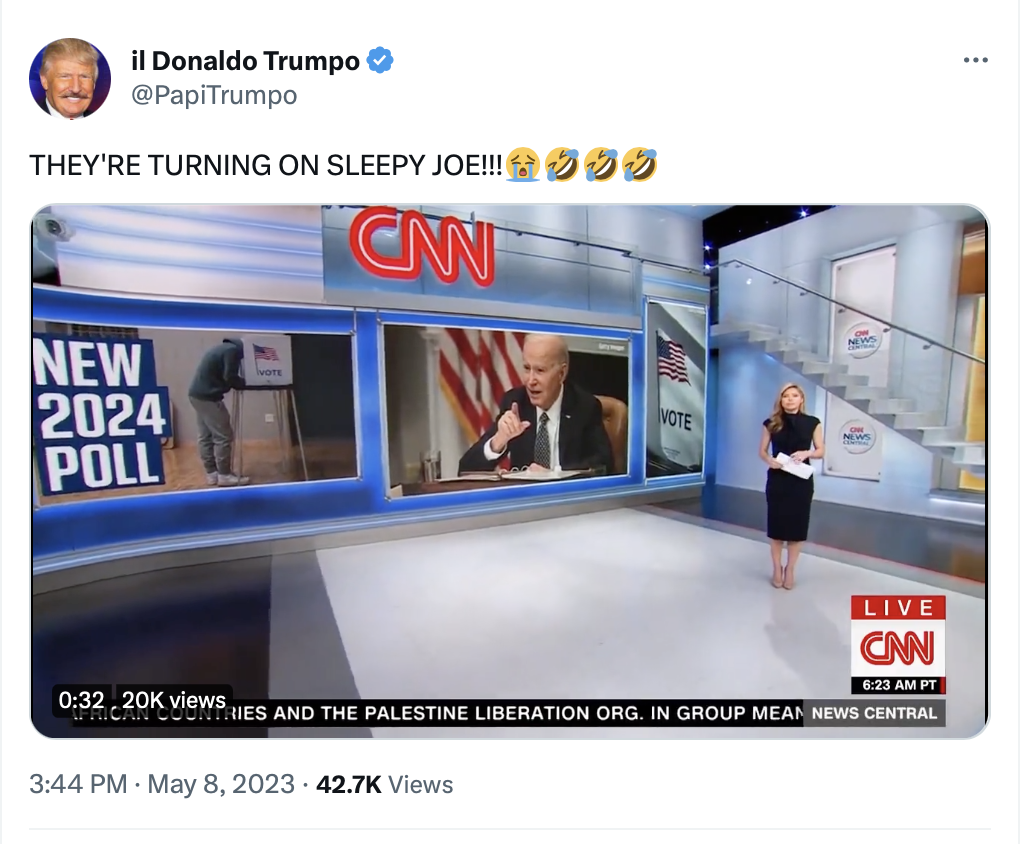Open the @PapiTrumpo handle link
This screenshot has width=1034, height=844.
pyautogui.click(x=214, y=95)
